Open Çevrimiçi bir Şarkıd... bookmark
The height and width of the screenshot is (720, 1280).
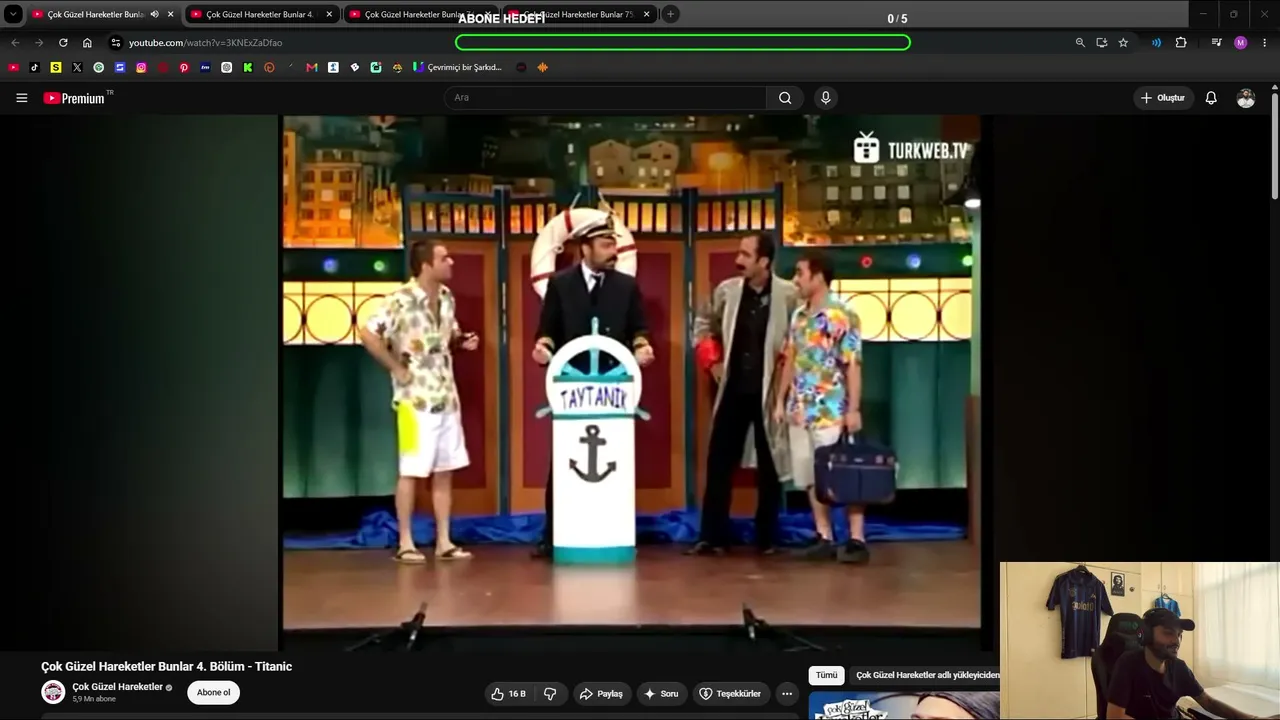458,68
